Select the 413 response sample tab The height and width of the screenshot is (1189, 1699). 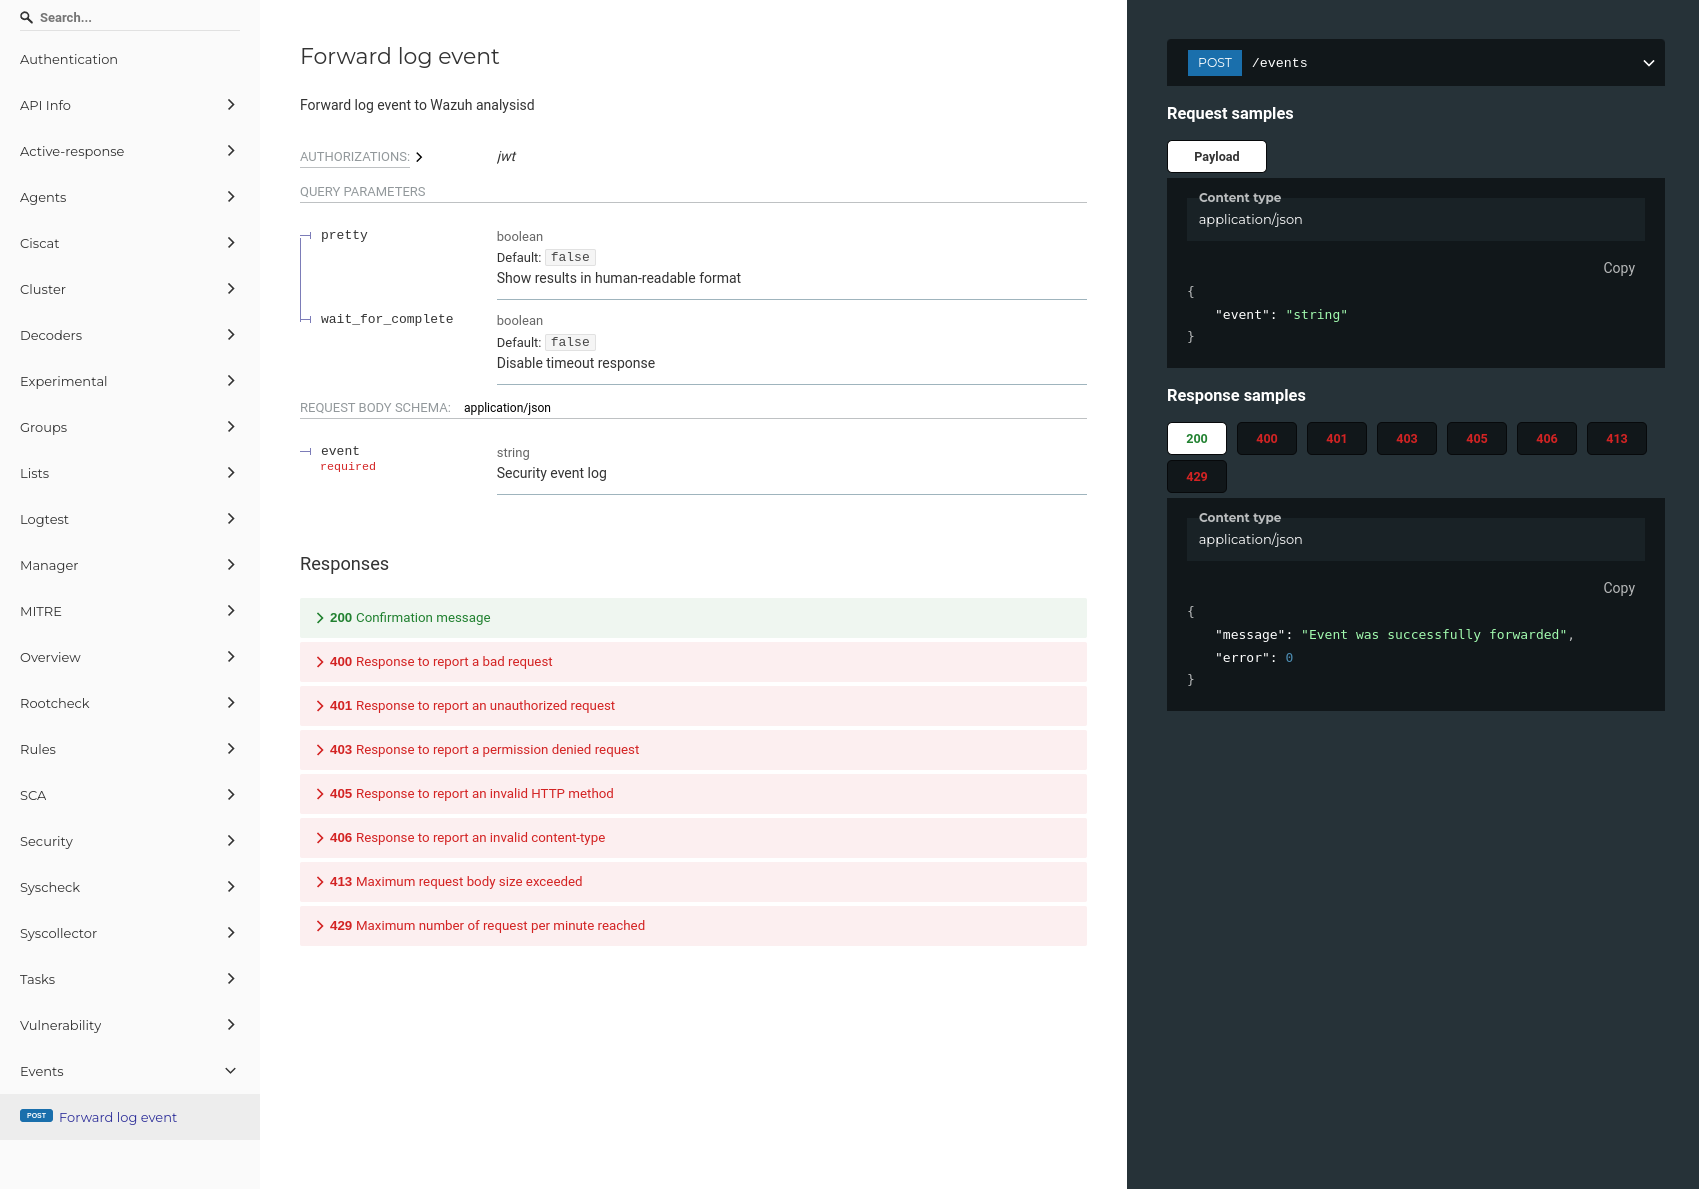1616,438
